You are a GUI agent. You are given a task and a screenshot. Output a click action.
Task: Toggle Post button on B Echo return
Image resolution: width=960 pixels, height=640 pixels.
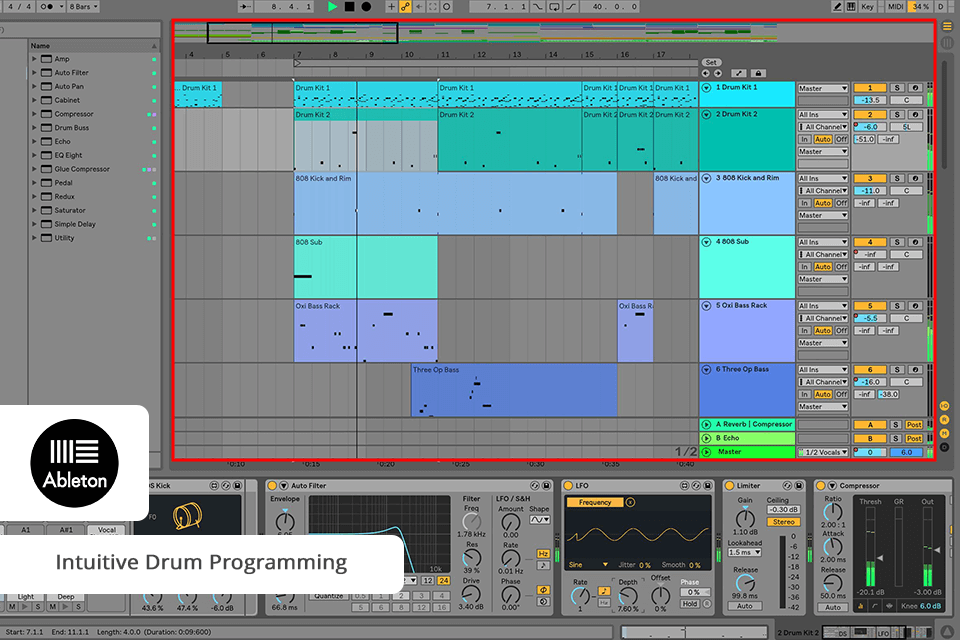(914, 439)
